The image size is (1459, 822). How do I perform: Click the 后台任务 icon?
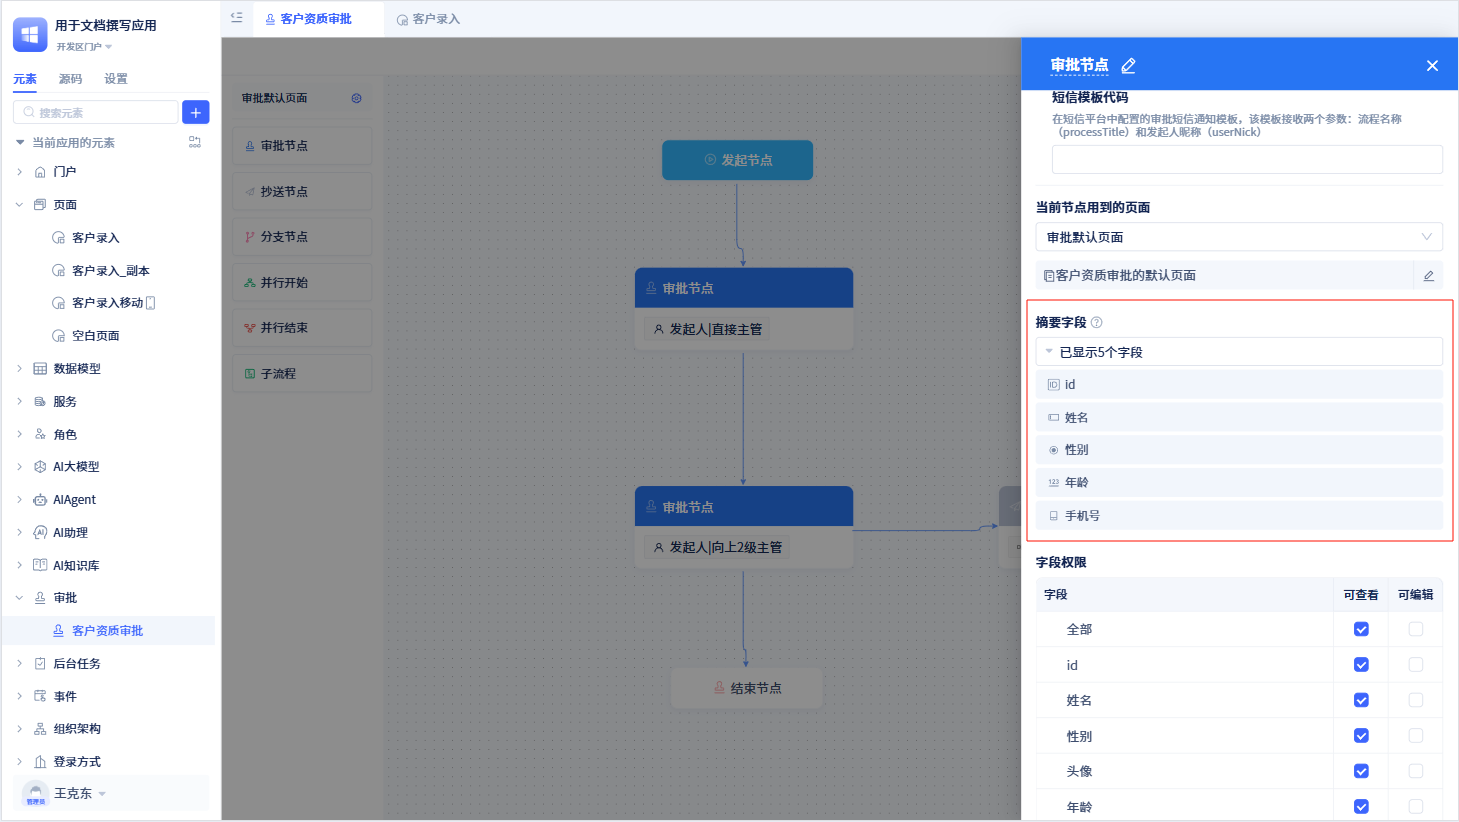[x=40, y=664]
